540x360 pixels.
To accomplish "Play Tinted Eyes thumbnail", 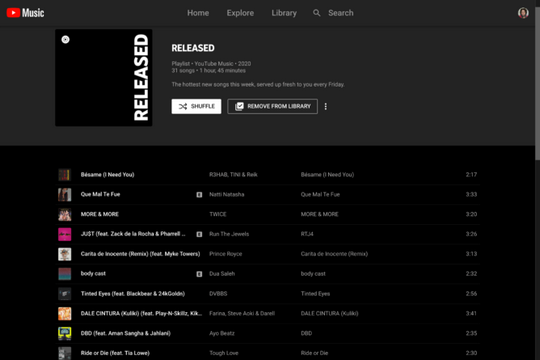I will tap(65, 294).
